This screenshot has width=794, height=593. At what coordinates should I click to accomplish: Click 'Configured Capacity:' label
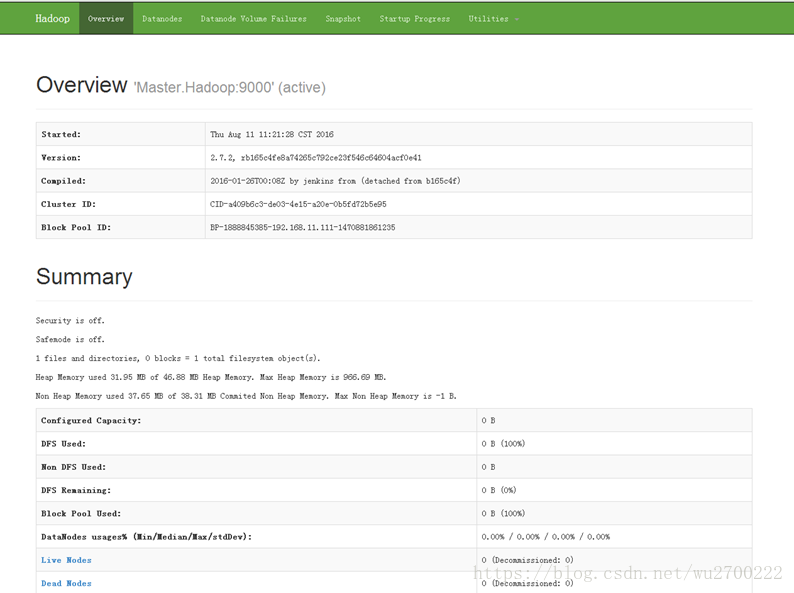(x=91, y=420)
